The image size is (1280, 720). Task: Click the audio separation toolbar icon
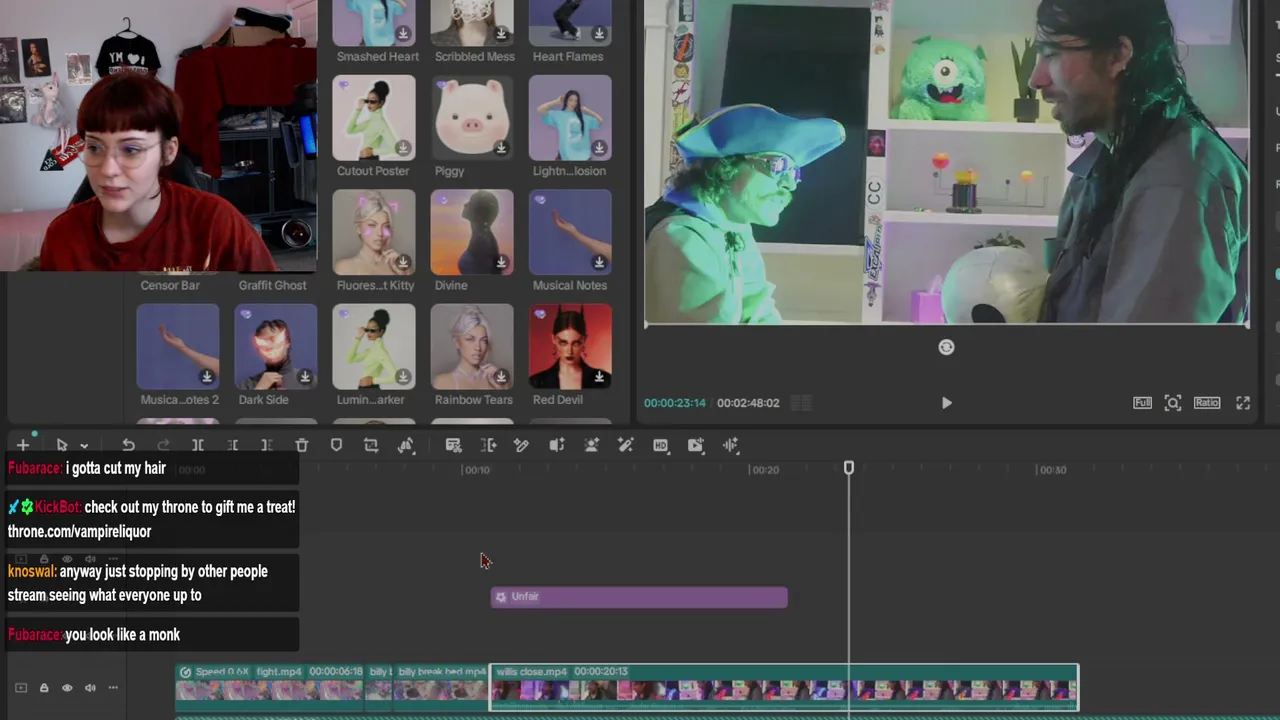pyautogui.click(x=557, y=445)
